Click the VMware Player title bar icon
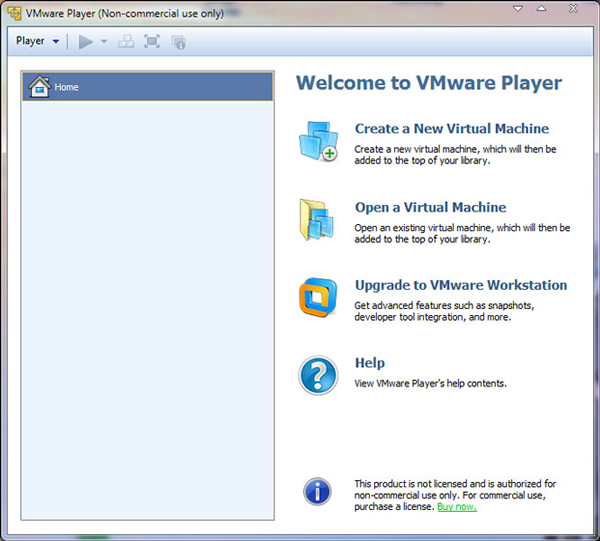 [x=15, y=13]
